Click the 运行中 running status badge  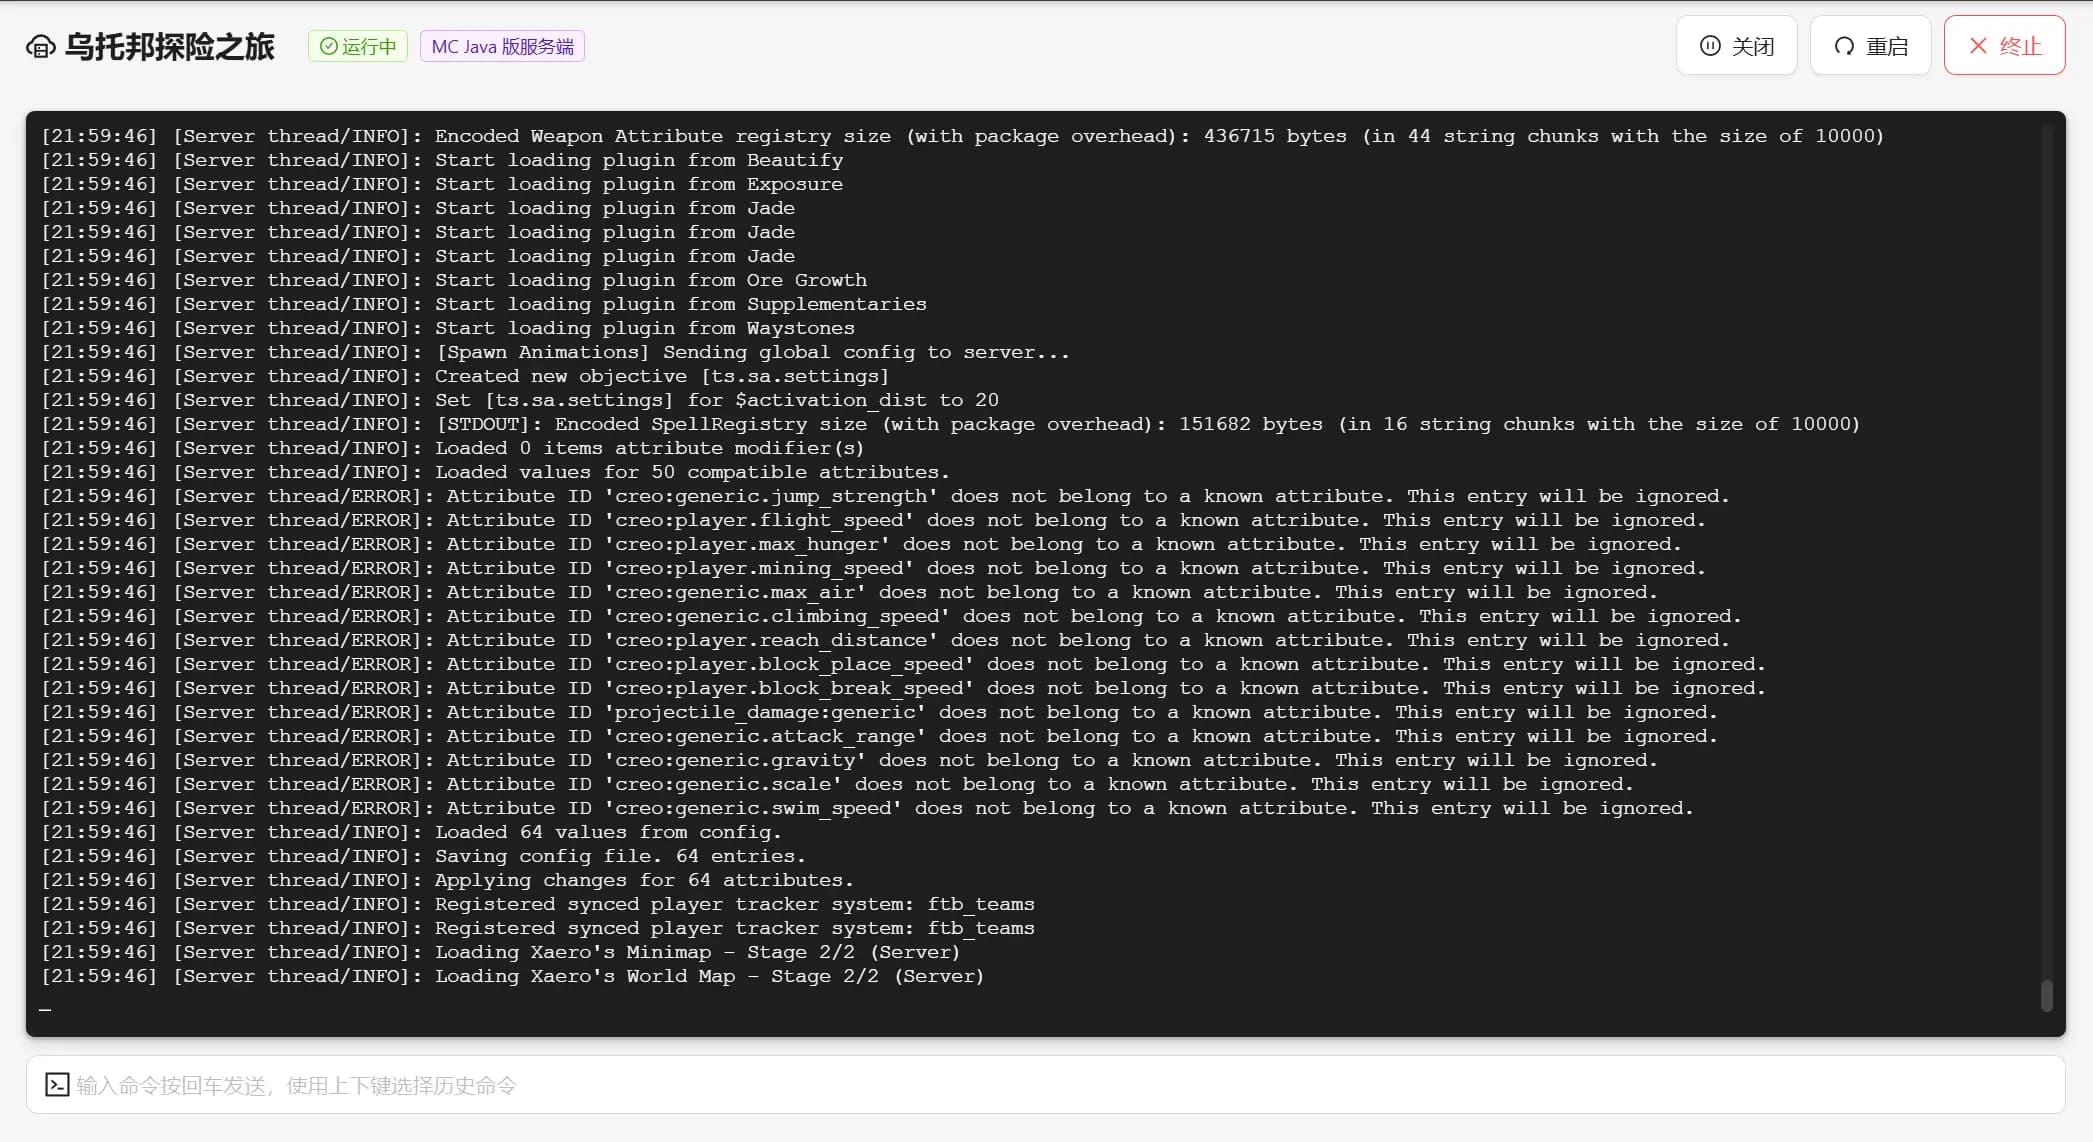tap(358, 47)
